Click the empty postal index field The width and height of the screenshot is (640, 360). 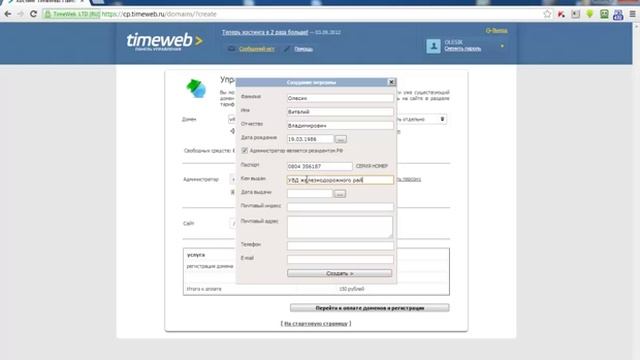click(340, 207)
